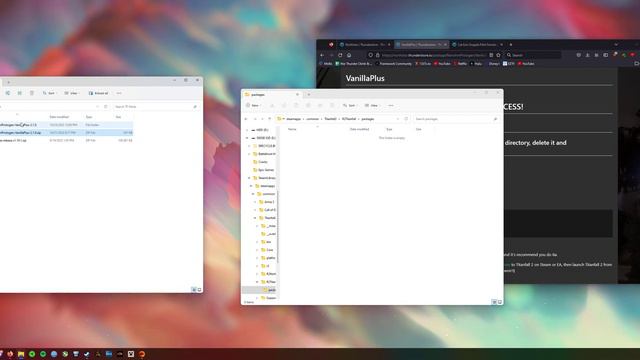Go up one folder in packages Explorer

coord(269,119)
